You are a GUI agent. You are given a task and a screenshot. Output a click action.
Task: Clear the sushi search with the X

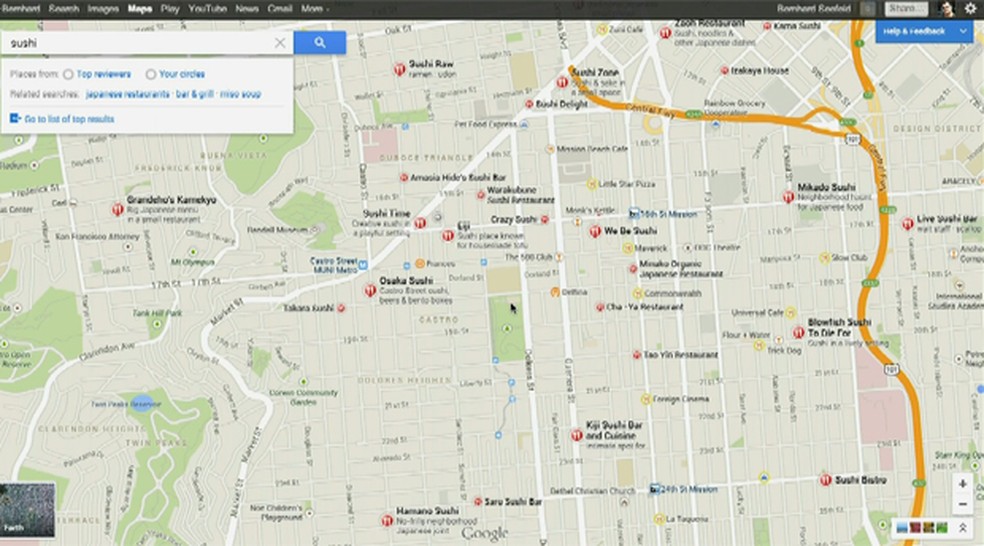pyautogui.click(x=280, y=43)
